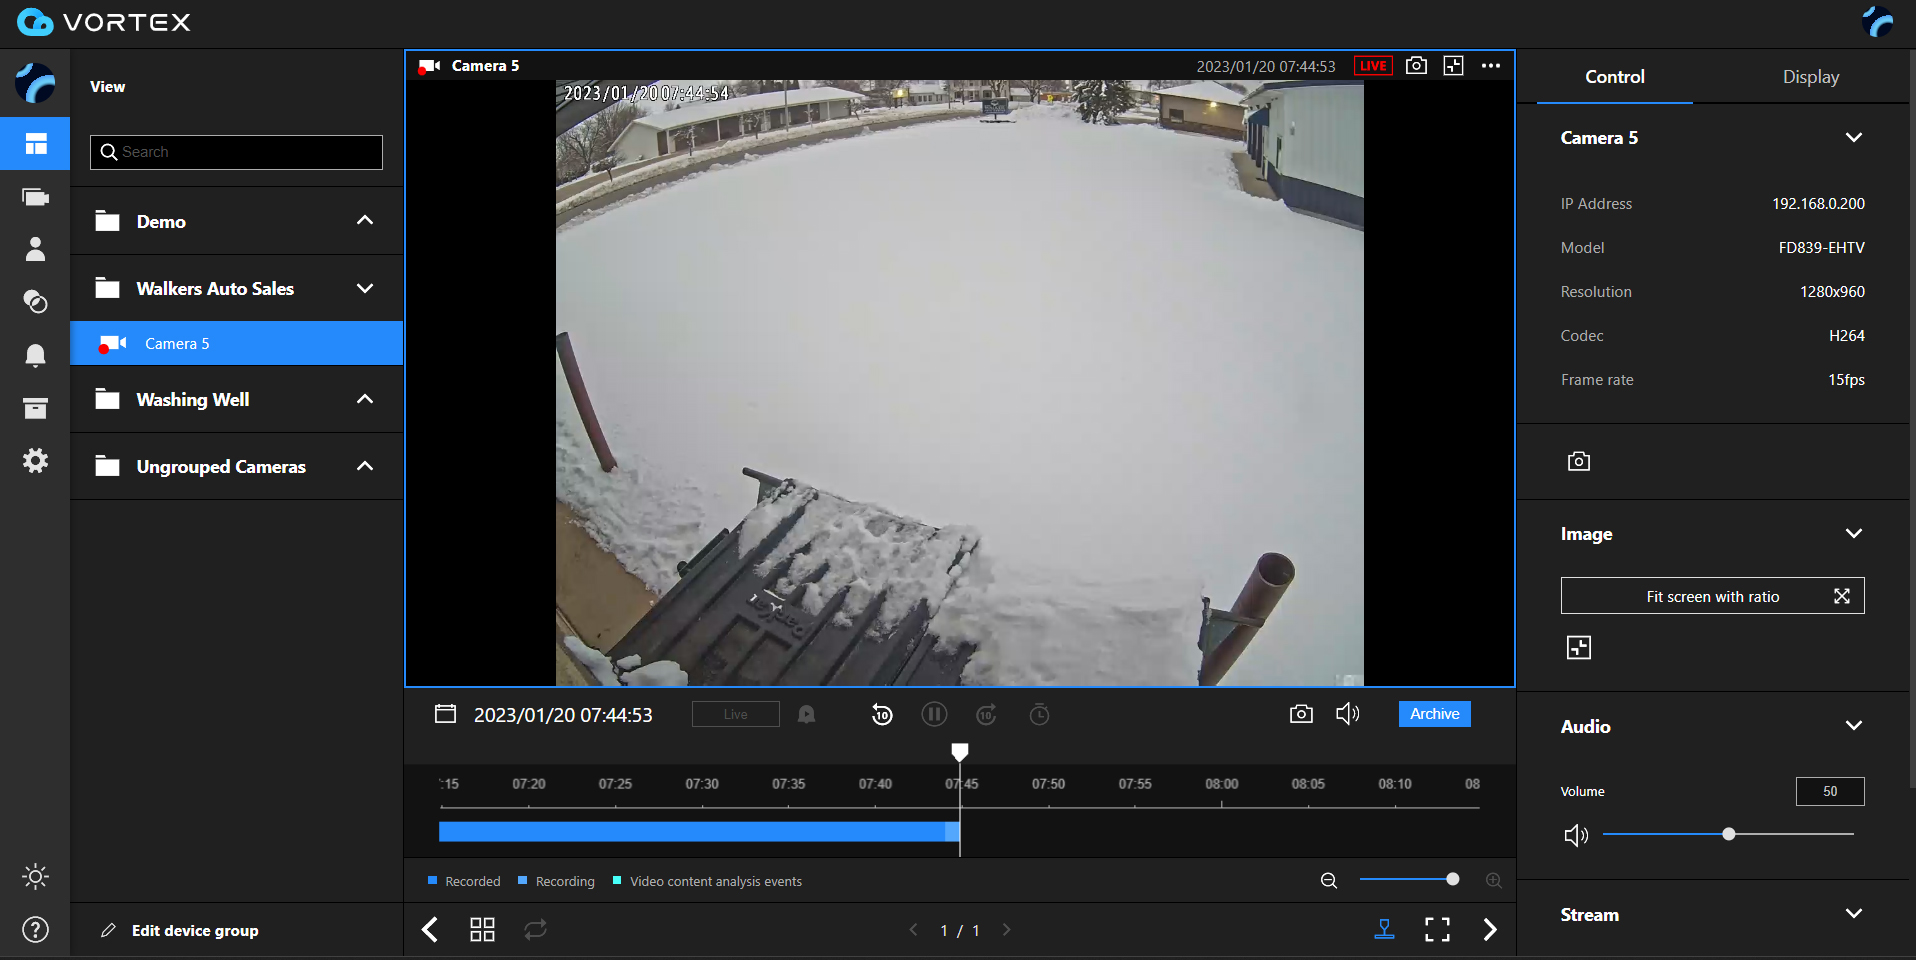Adjust the Audio volume slider handle
The image size is (1916, 960).
point(1728,834)
